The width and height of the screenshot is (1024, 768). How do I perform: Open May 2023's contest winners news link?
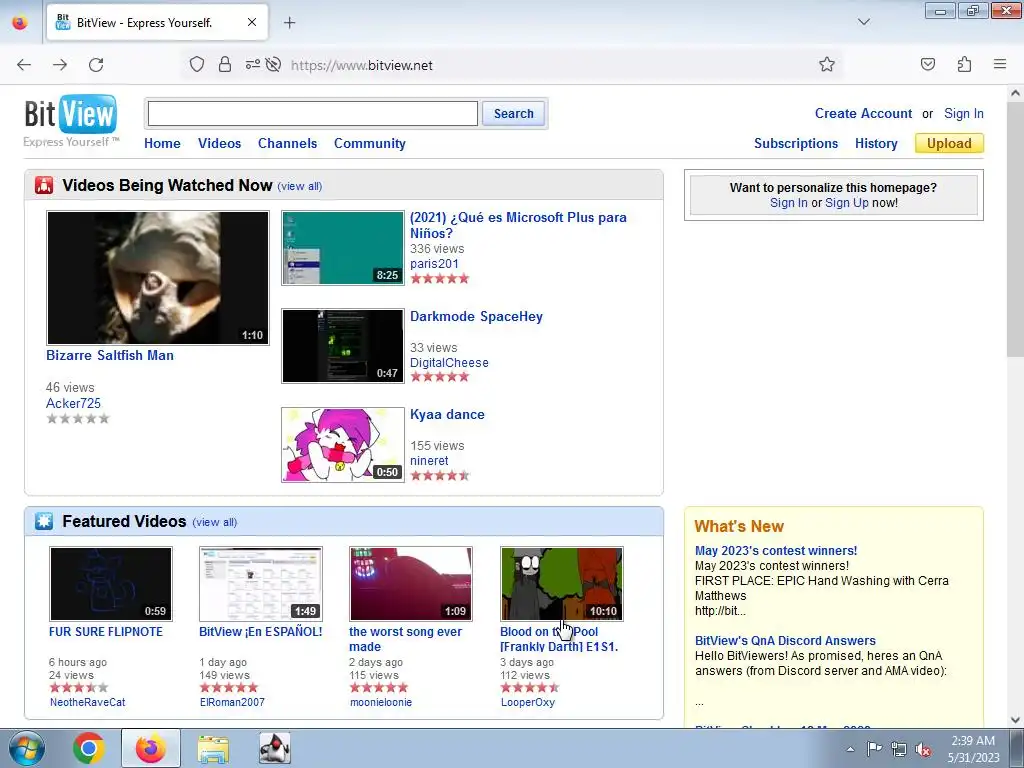[776, 551]
